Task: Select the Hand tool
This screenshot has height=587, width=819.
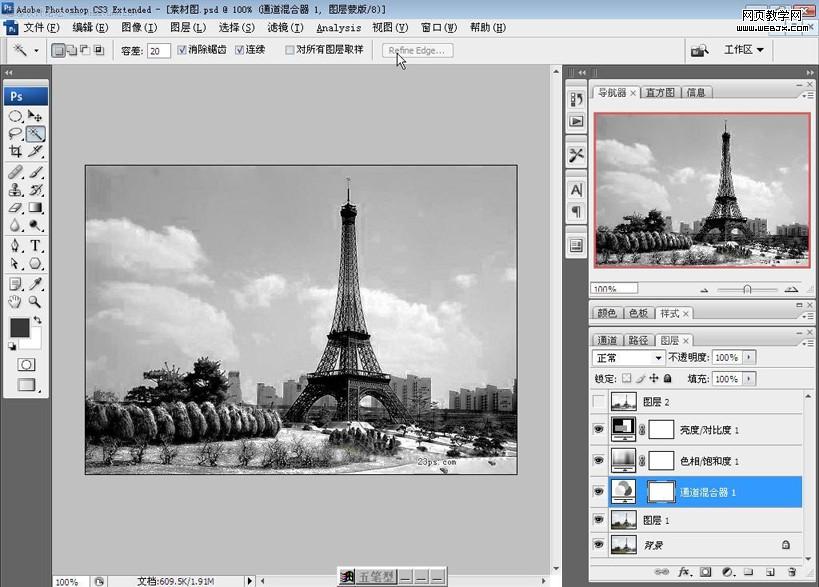Action: (x=16, y=301)
